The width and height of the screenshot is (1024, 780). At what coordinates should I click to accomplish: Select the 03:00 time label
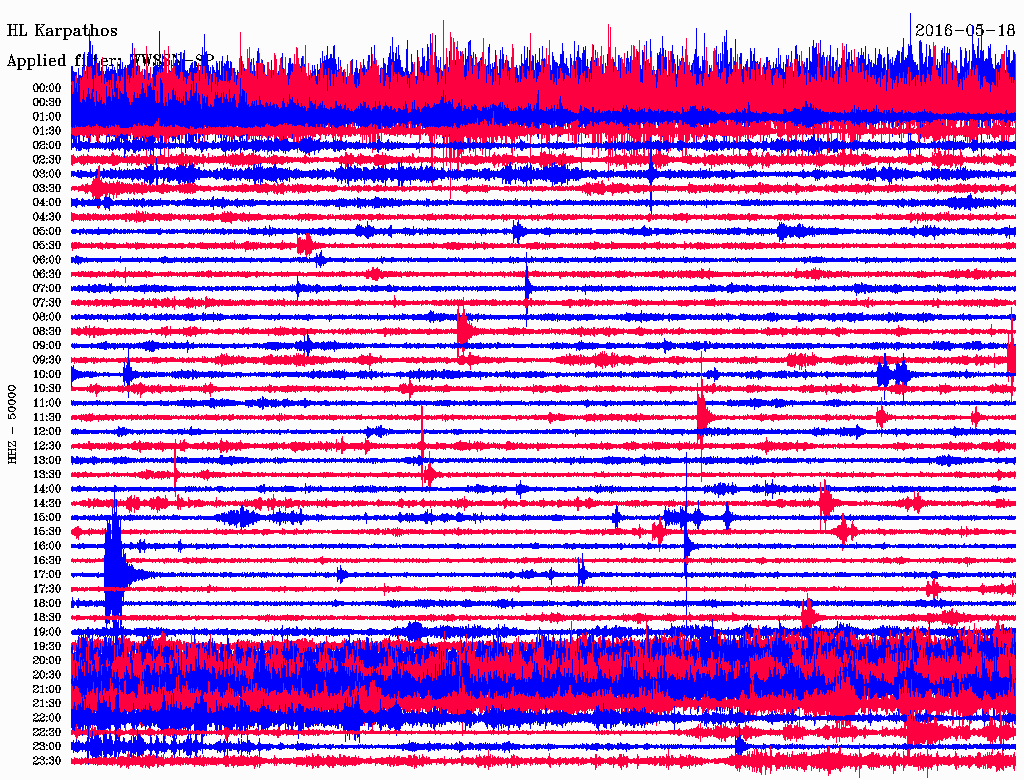[x=46, y=174]
